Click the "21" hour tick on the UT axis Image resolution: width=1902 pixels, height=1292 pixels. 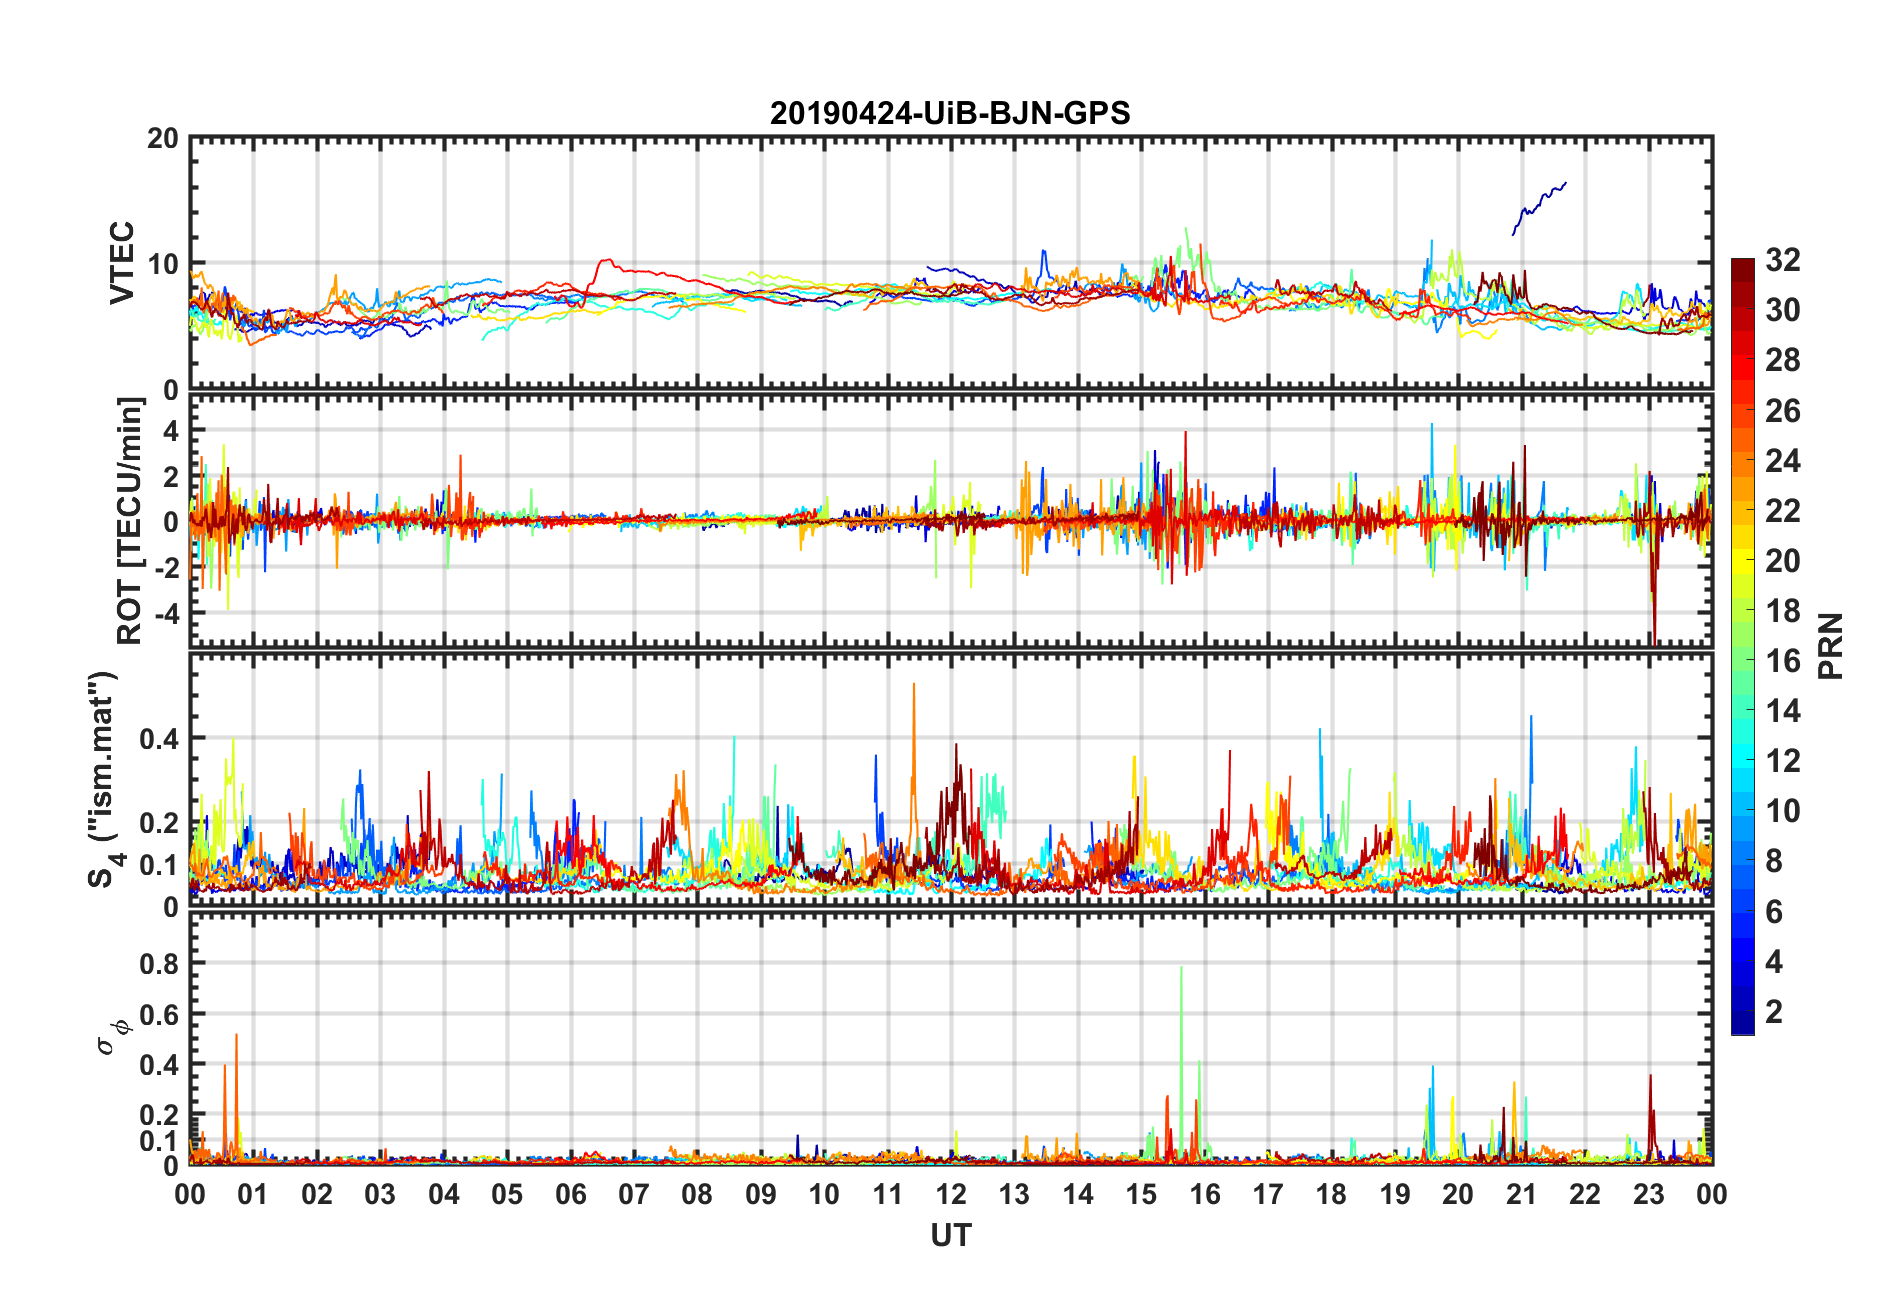coord(1521,1194)
